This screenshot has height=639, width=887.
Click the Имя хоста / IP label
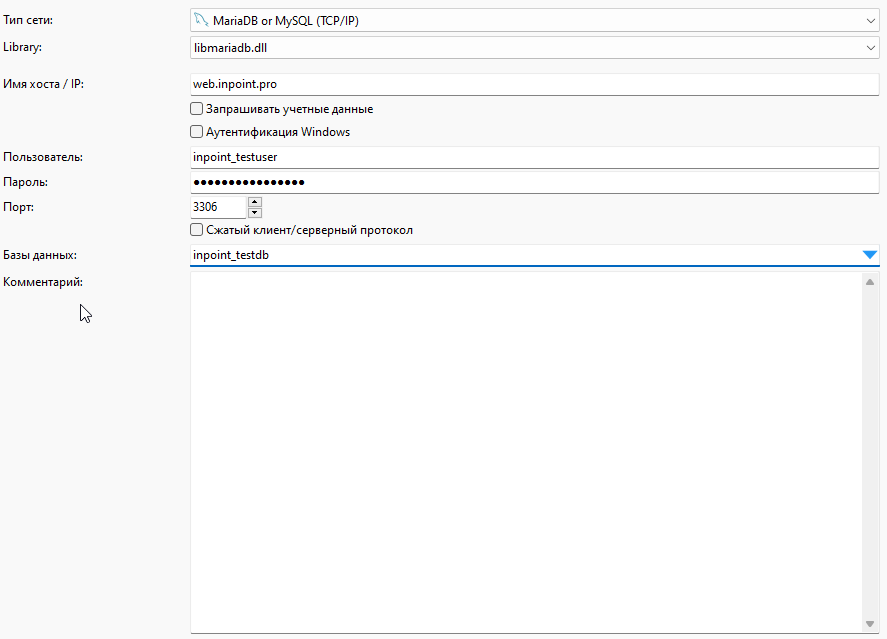44,84
